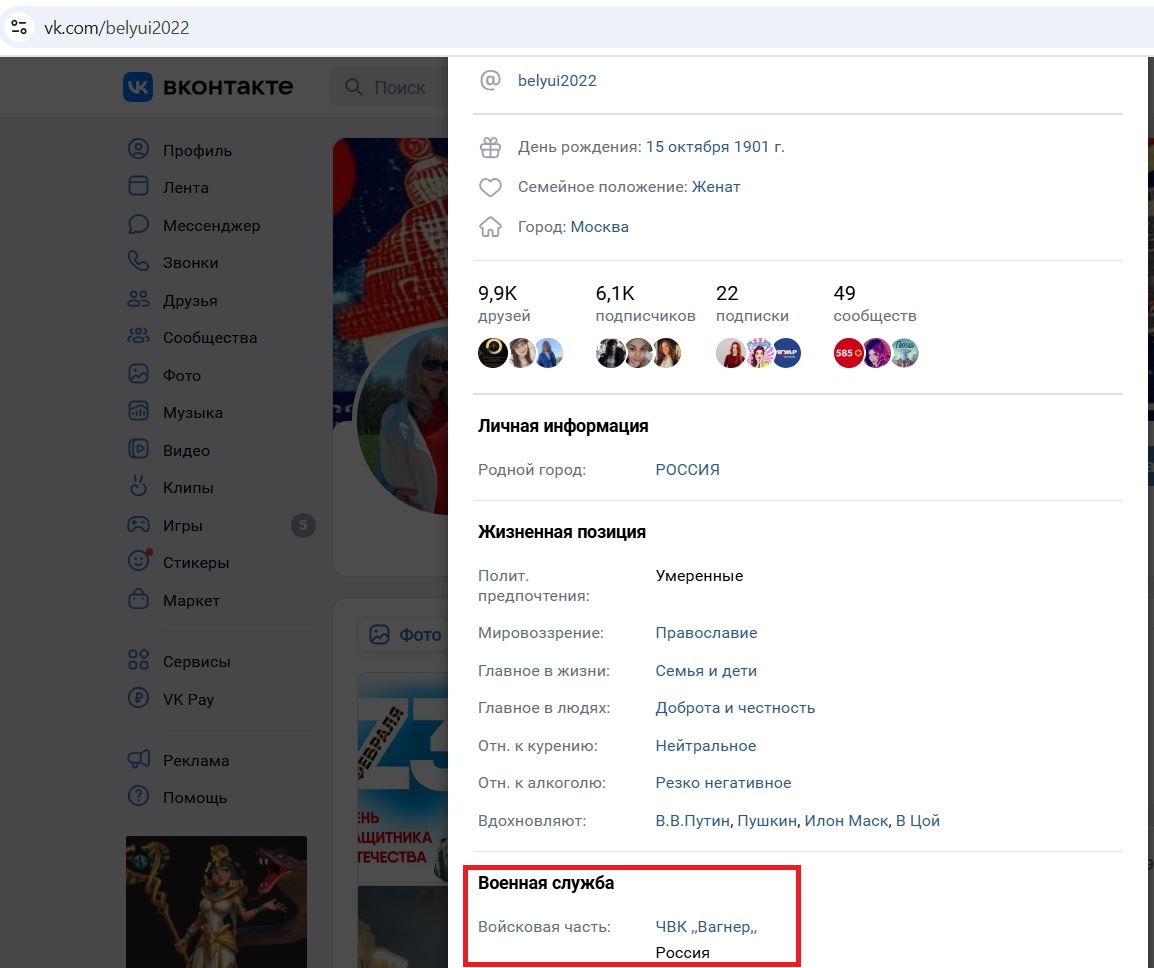
Task: Click the friends avatar preview group
Action: (x=520, y=353)
